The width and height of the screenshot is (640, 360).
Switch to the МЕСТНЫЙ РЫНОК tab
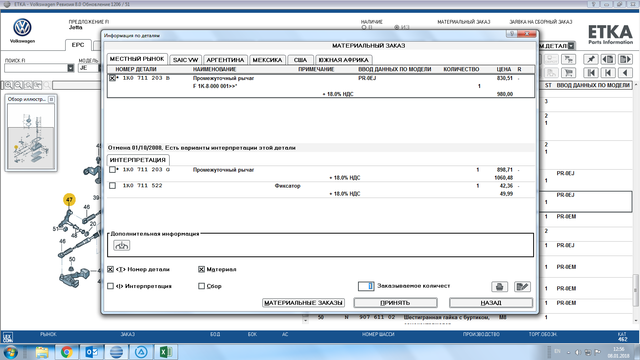point(137,59)
